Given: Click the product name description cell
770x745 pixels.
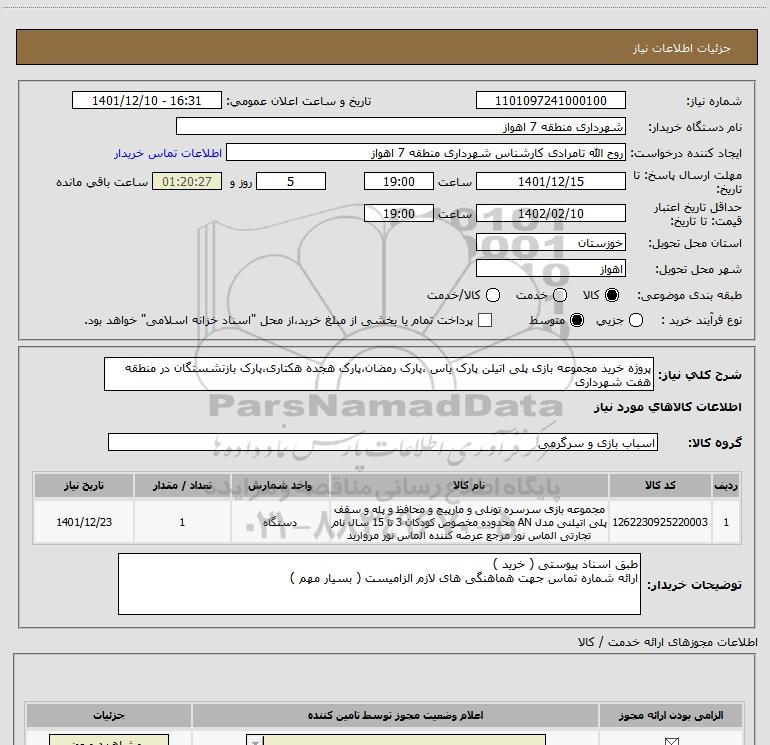Looking at the screenshot, I should click(469, 522).
